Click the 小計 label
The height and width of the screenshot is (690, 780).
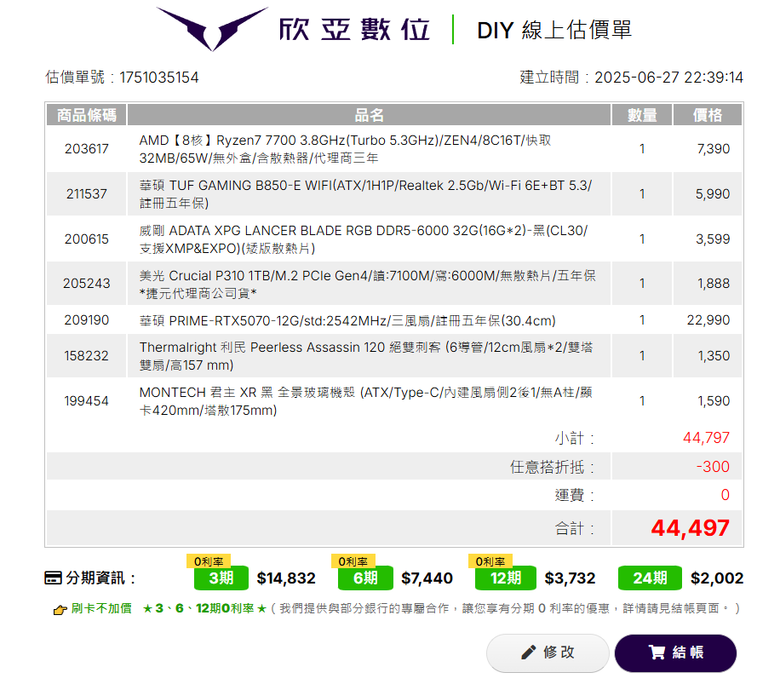(x=575, y=438)
